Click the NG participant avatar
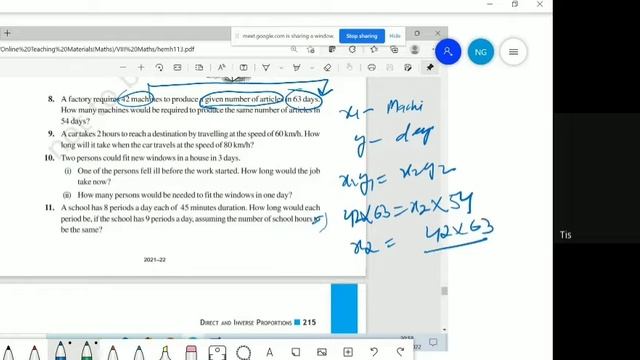Screen dimensions: 640x360 (480, 52)
